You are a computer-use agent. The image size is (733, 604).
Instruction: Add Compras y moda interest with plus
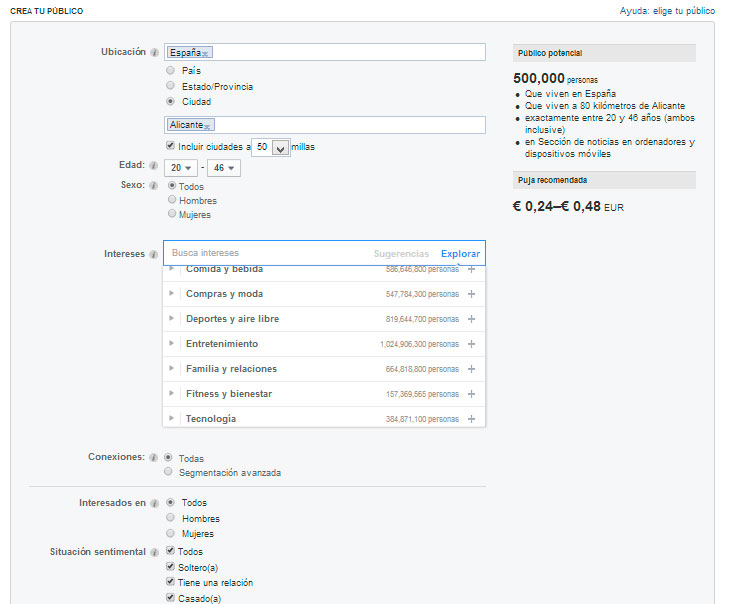click(472, 294)
